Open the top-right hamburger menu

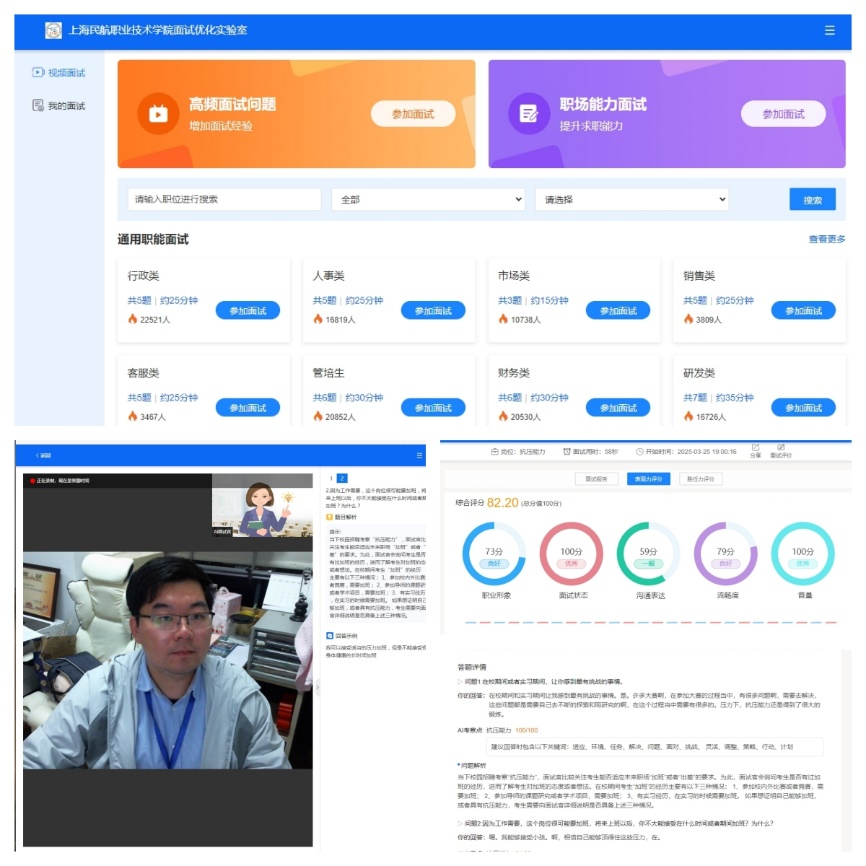pos(829,30)
